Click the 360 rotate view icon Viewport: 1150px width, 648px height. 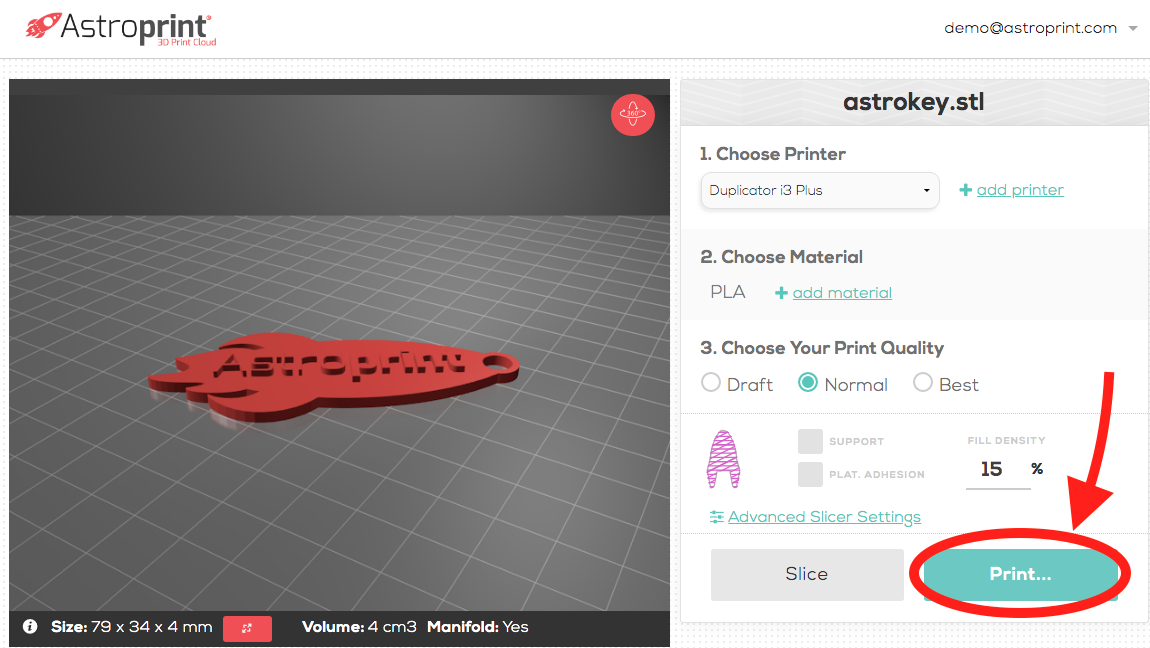pos(632,114)
